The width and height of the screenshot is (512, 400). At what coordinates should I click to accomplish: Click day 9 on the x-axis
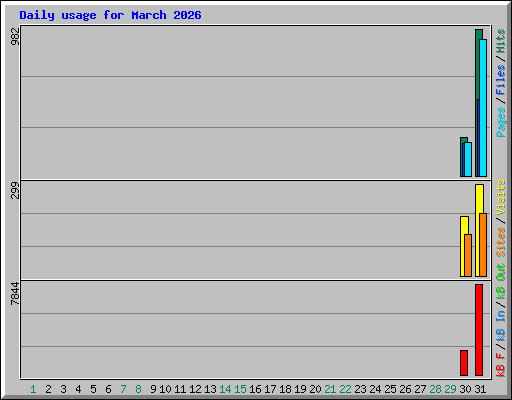coord(153,389)
